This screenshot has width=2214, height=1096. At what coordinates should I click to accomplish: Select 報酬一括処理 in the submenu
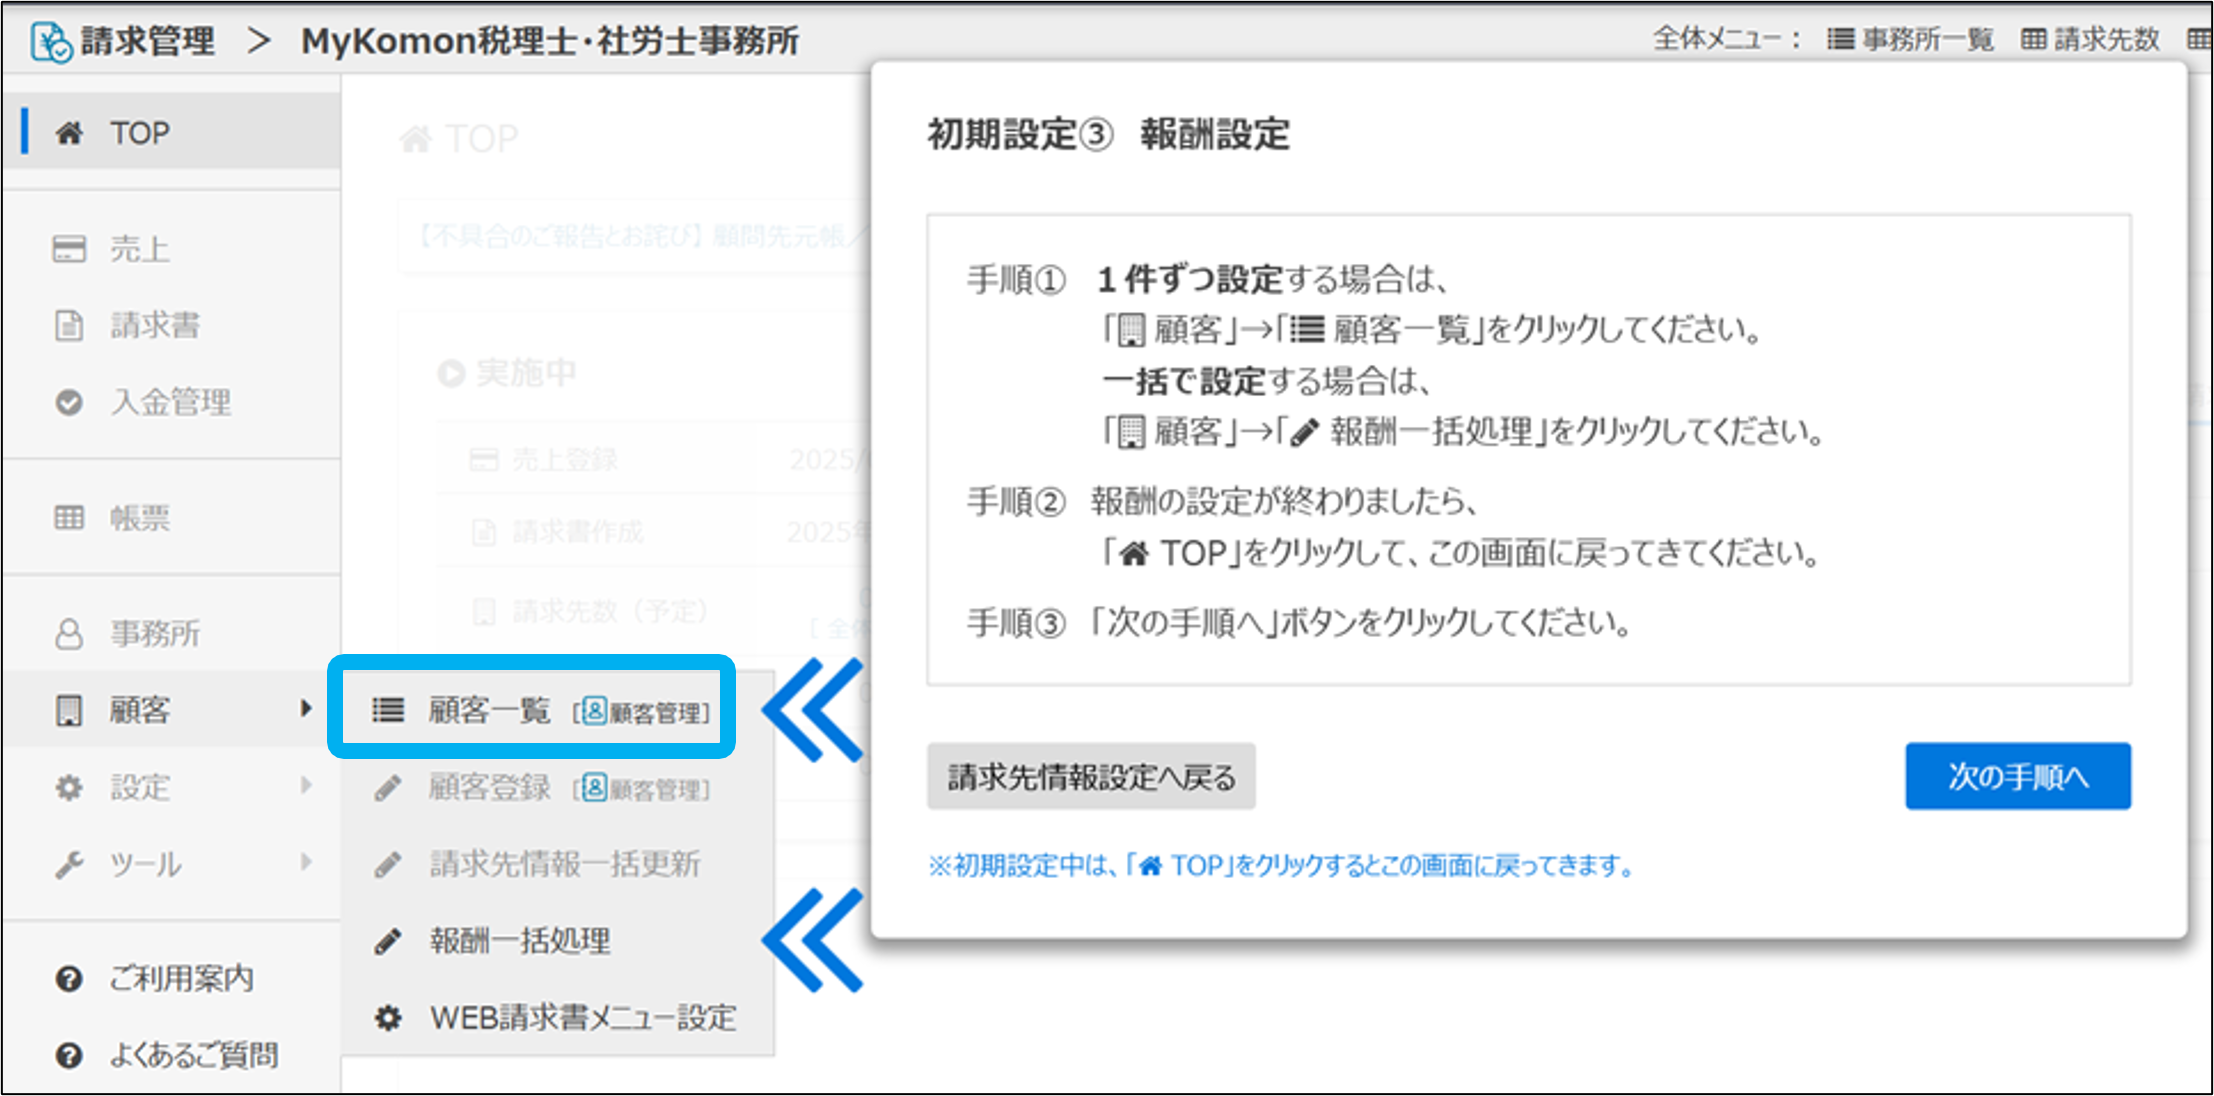(520, 940)
